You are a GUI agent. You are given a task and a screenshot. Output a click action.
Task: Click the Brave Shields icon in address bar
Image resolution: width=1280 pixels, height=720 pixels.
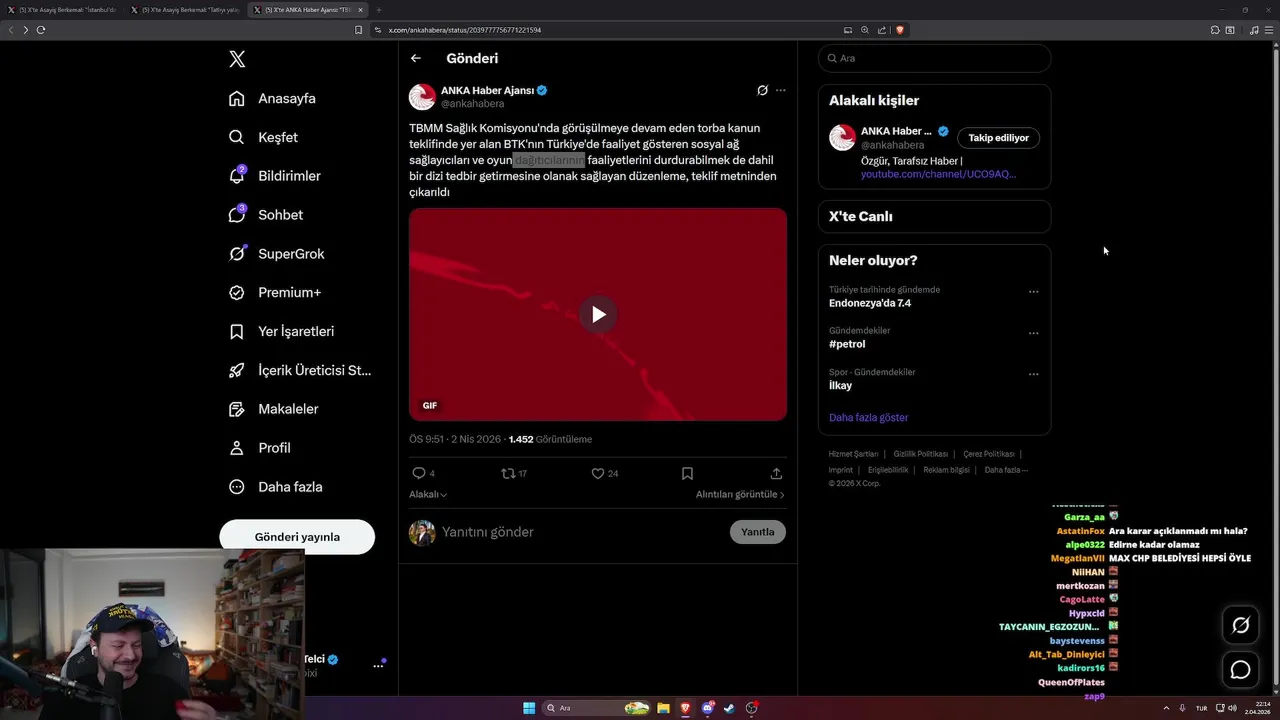coord(900,30)
